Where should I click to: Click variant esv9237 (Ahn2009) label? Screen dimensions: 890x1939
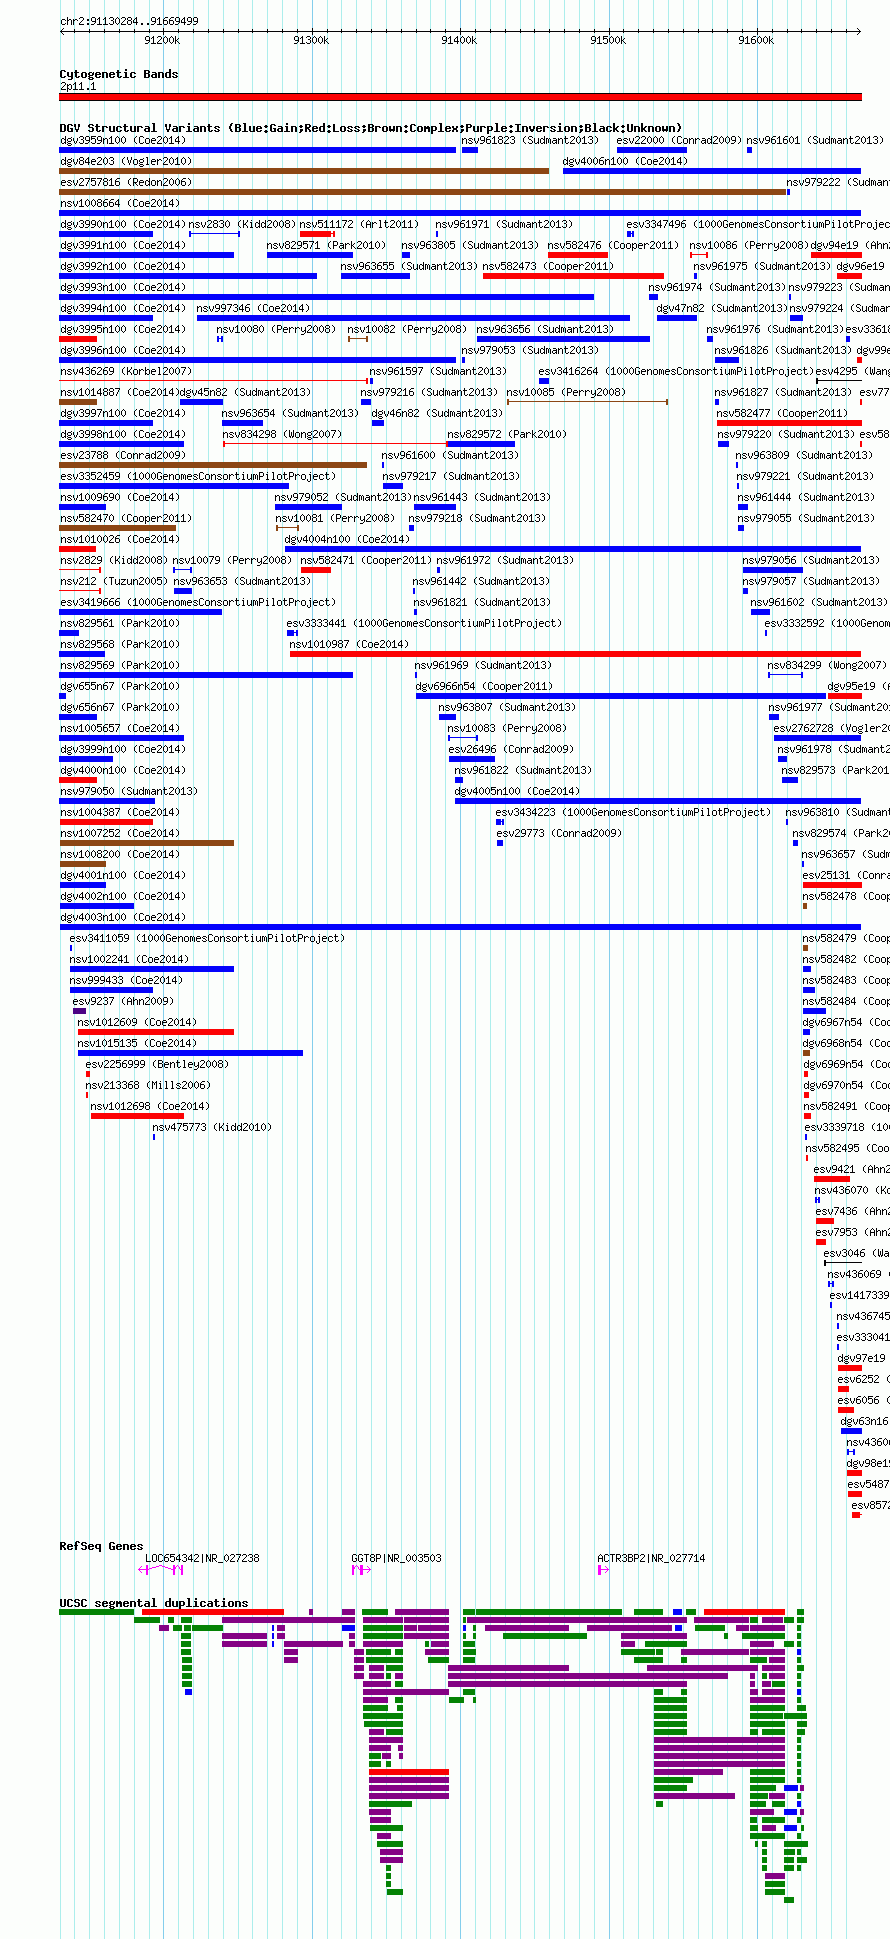click(x=123, y=1001)
